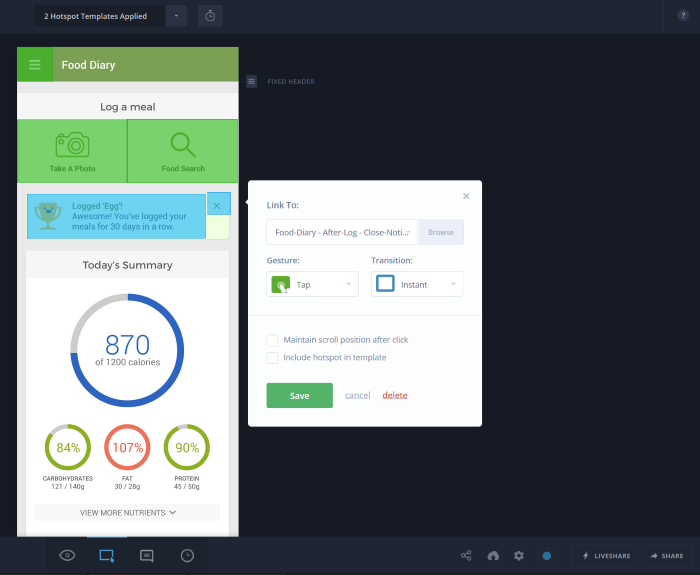The width and height of the screenshot is (700, 575).
Task: Click the workflow share-nodes icon
Action: (466, 555)
